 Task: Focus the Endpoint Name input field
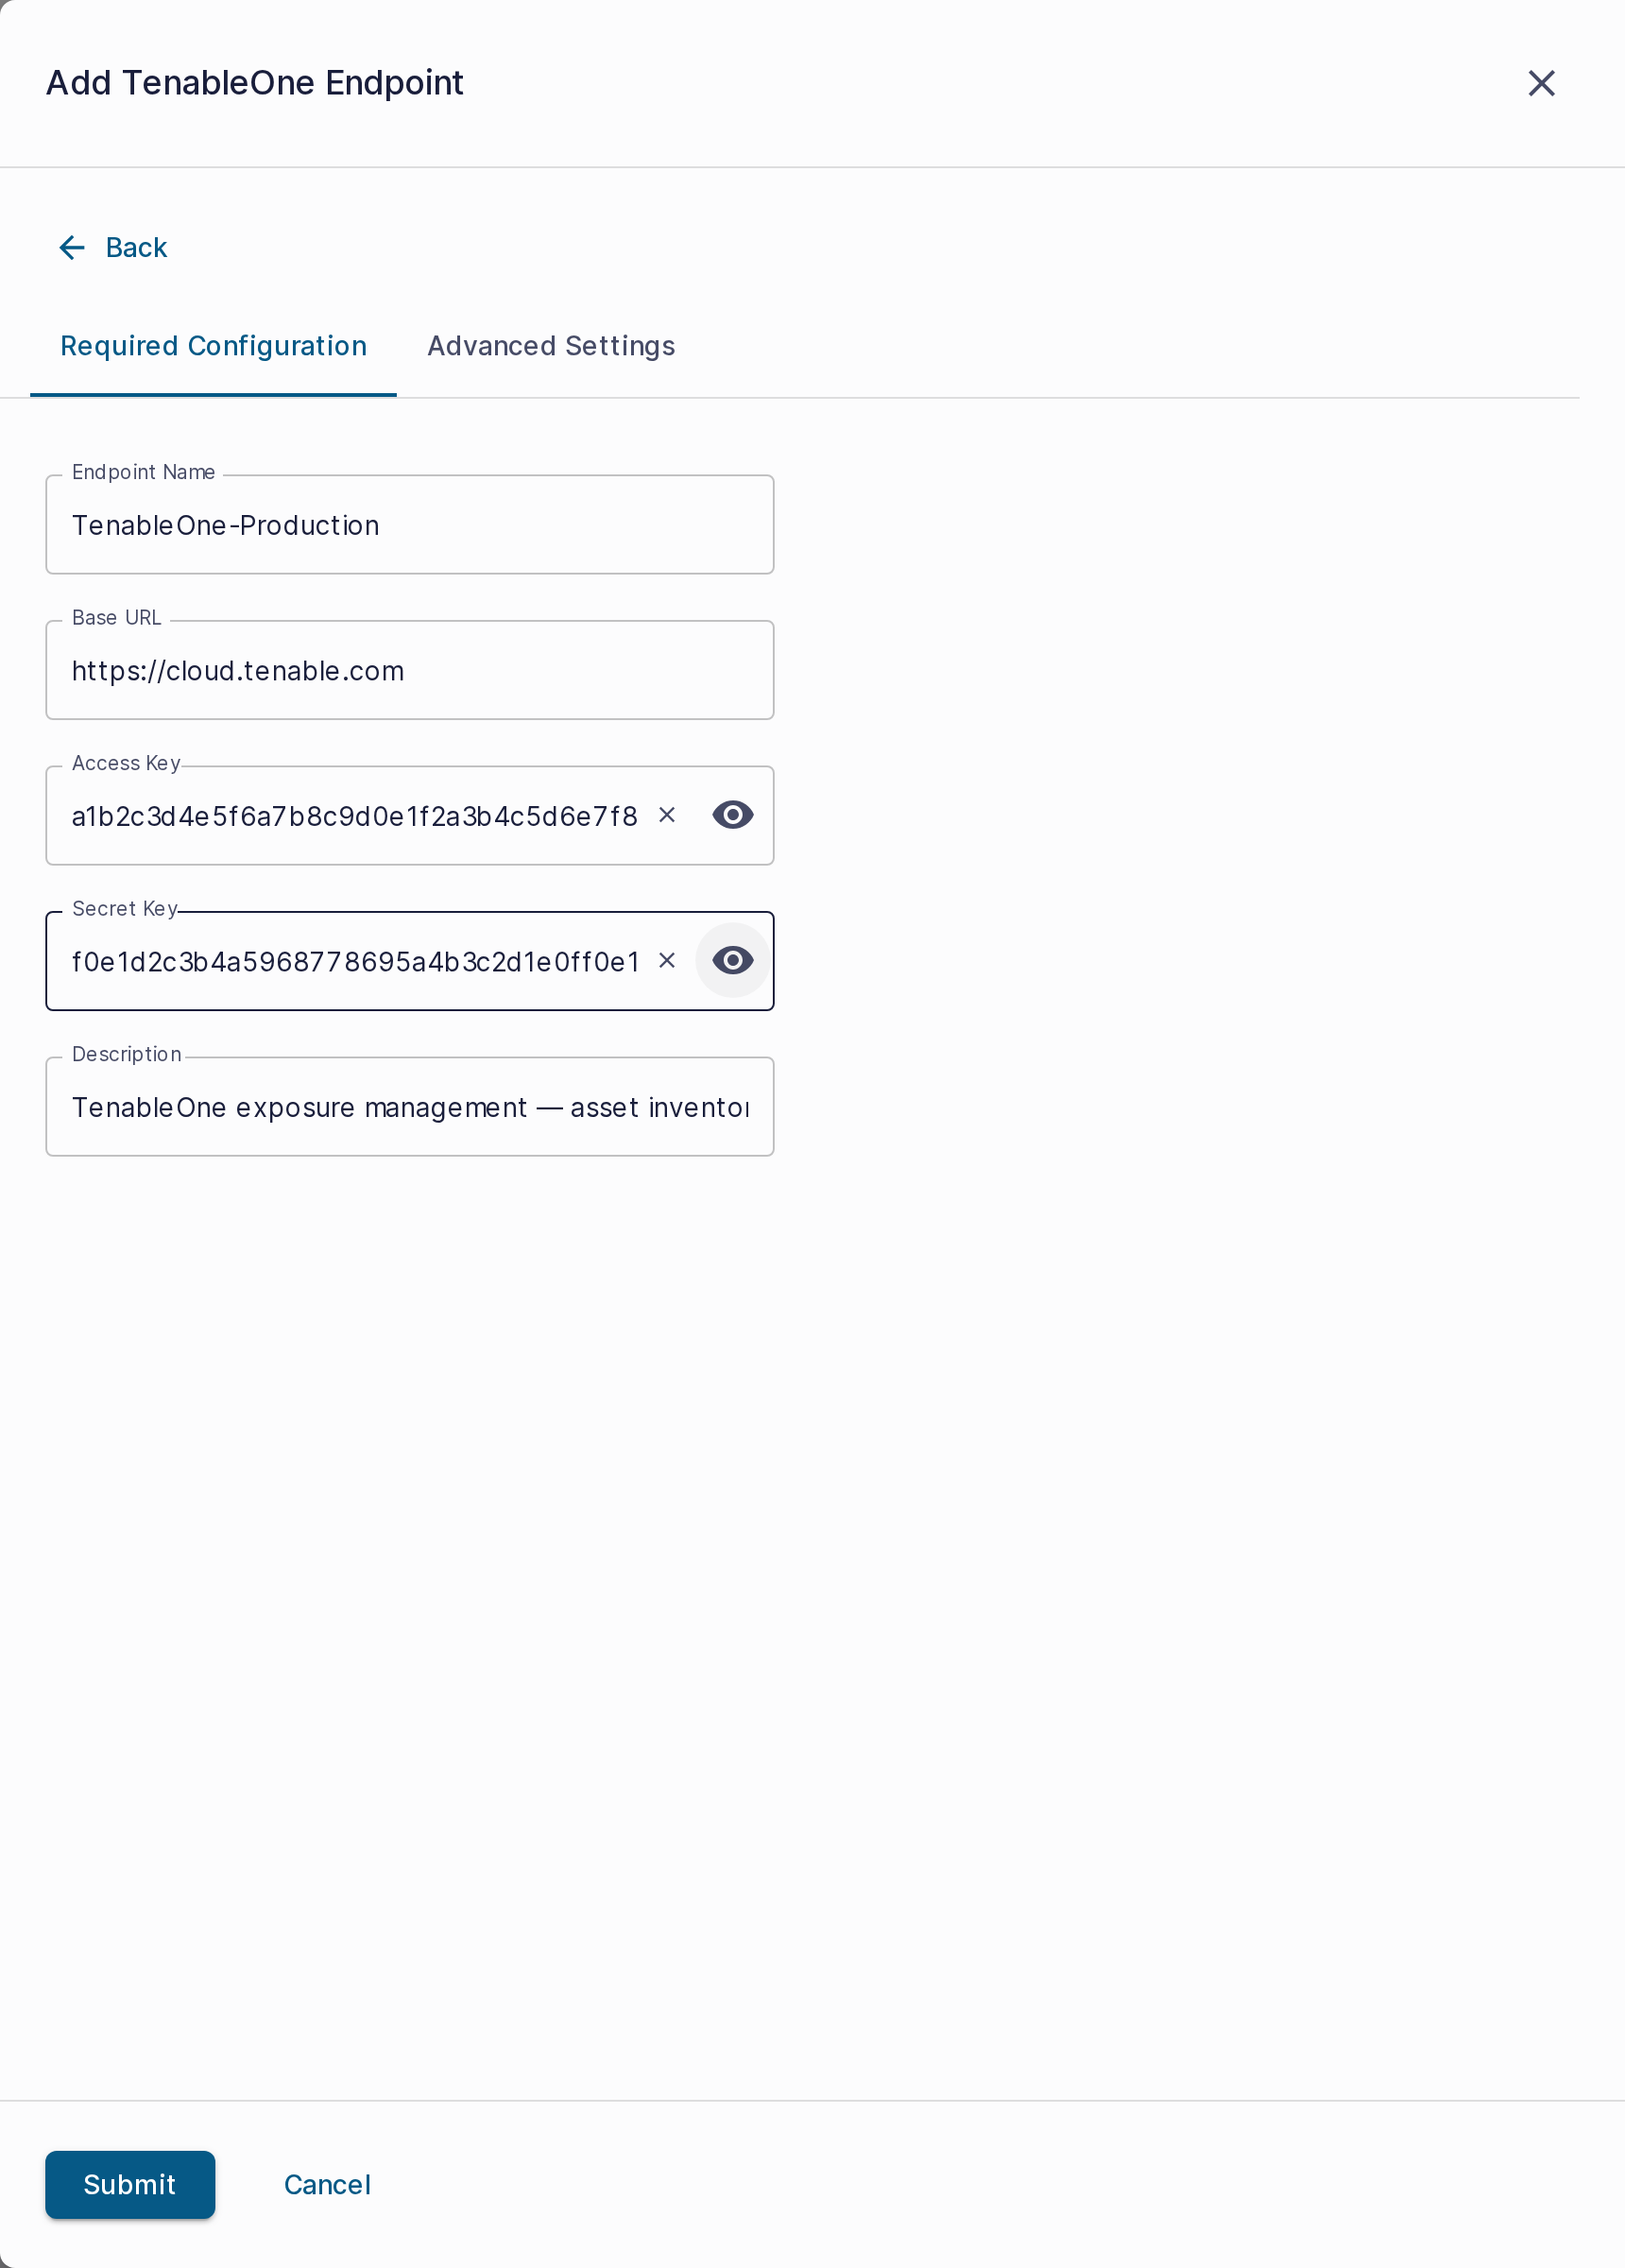pos(410,525)
